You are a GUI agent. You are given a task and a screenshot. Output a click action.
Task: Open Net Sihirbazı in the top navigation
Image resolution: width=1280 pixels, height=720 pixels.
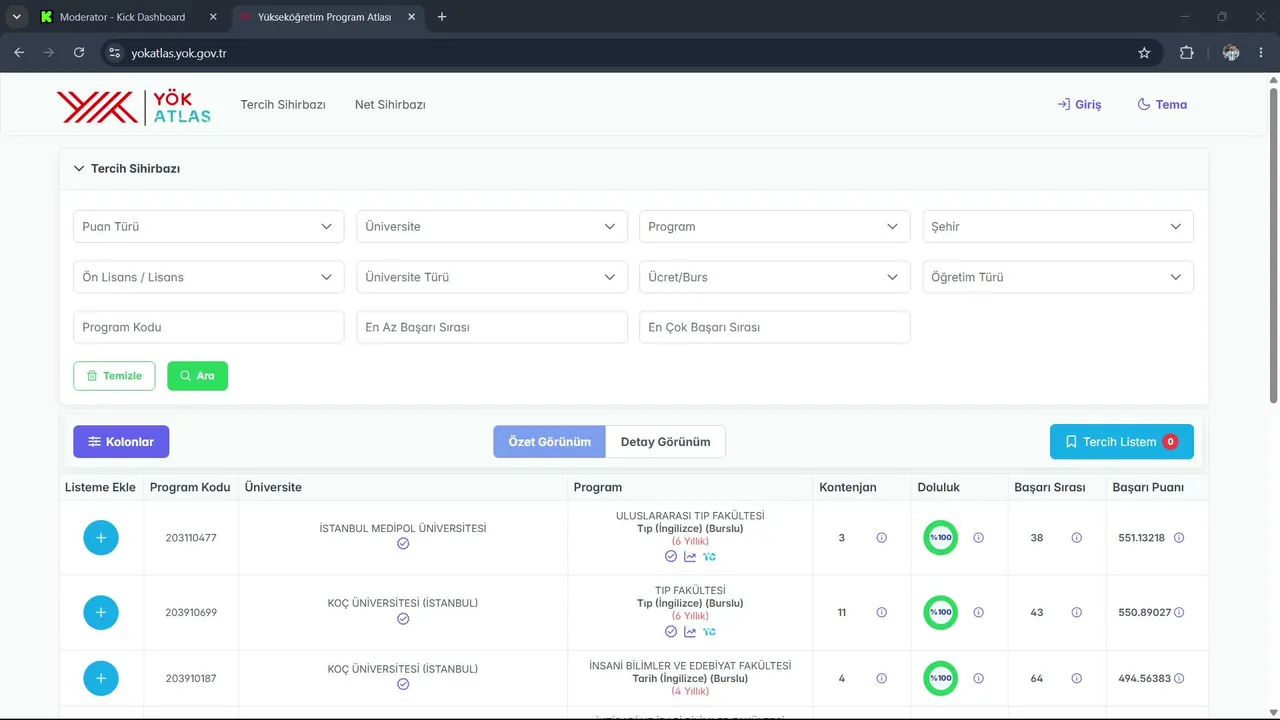[390, 105]
